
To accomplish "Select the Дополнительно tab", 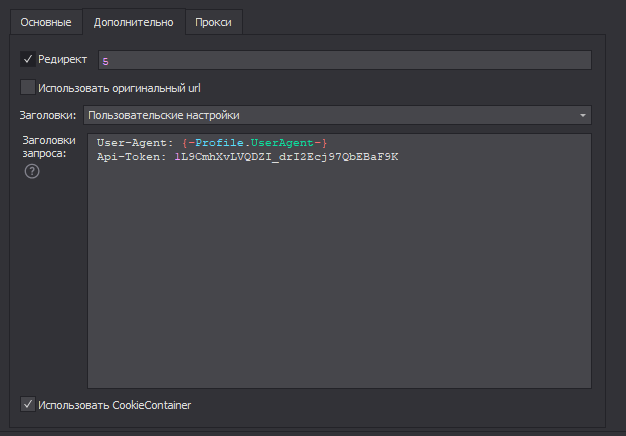I will [x=133, y=21].
